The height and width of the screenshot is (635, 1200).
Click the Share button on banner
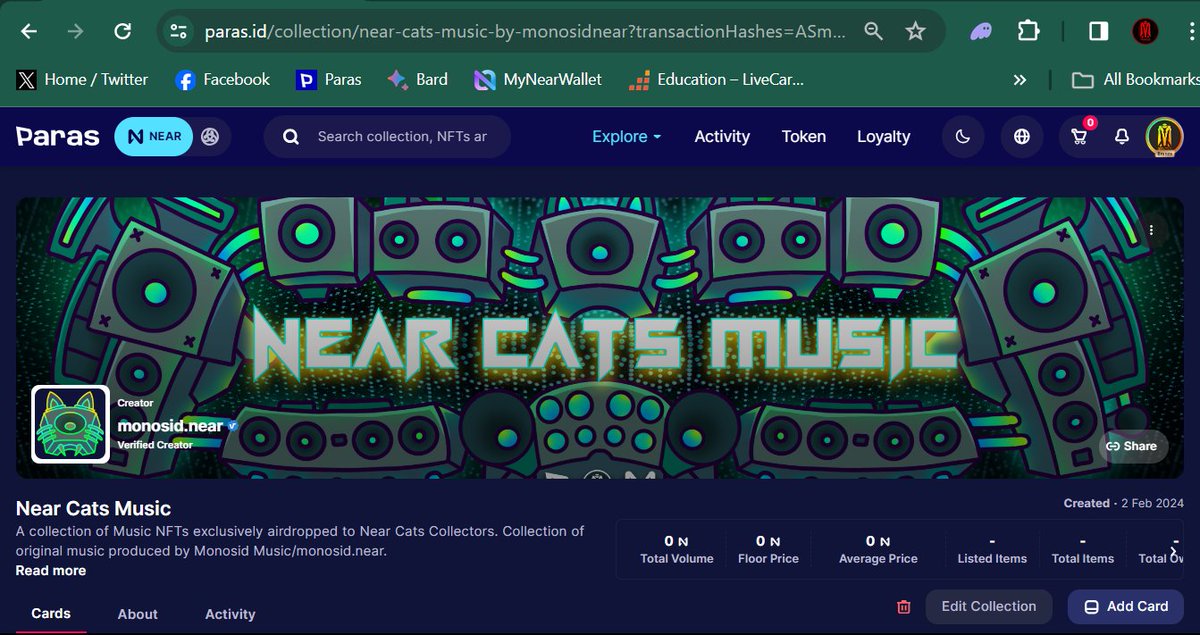click(1133, 446)
